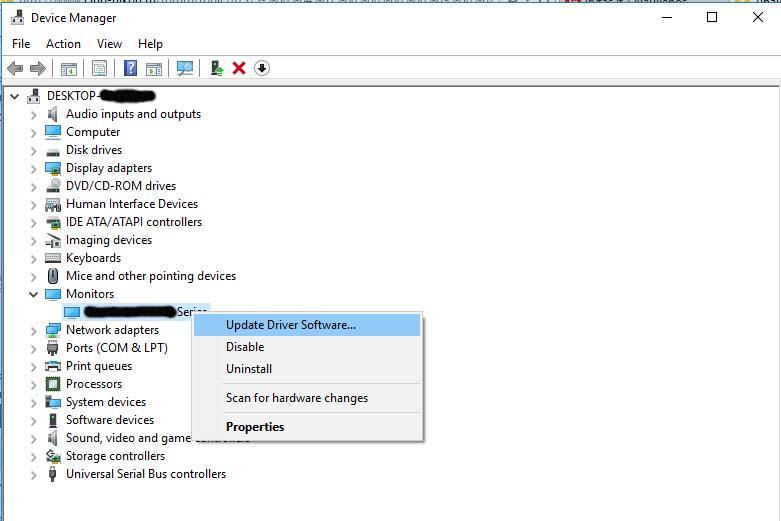Expand the Computer category

(33, 133)
